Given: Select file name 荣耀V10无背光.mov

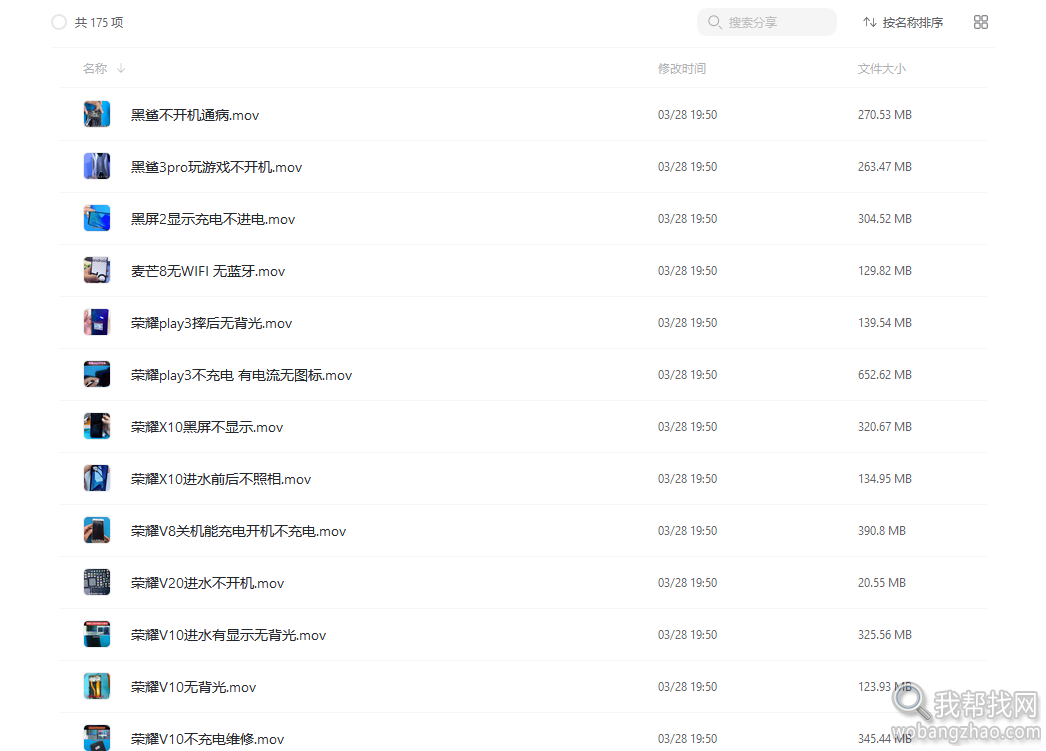Looking at the screenshot, I should point(193,687).
